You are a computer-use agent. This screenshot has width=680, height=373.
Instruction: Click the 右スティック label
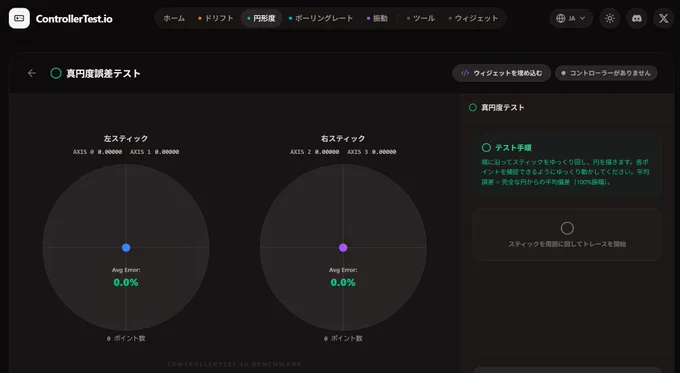point(343,138)
